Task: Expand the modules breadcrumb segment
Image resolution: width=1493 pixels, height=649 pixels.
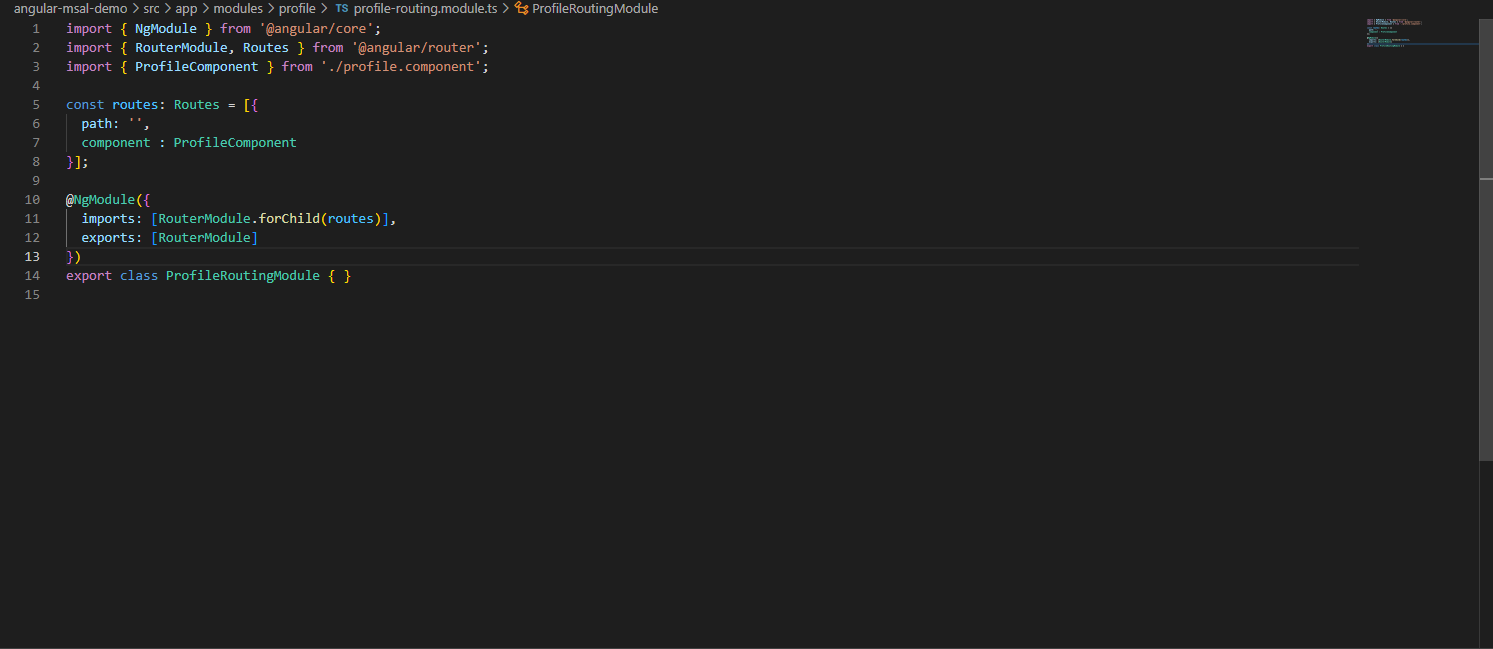Action: click(238, 8)
